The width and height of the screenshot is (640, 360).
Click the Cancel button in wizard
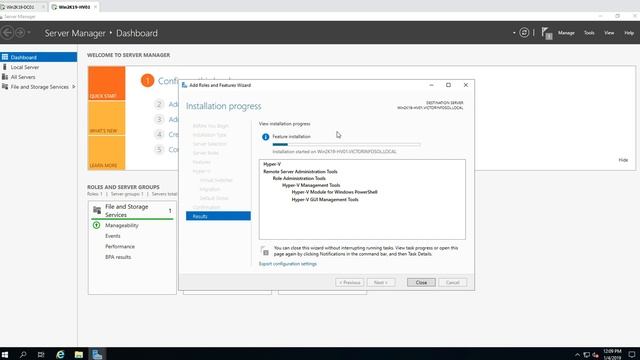(453, 282)
